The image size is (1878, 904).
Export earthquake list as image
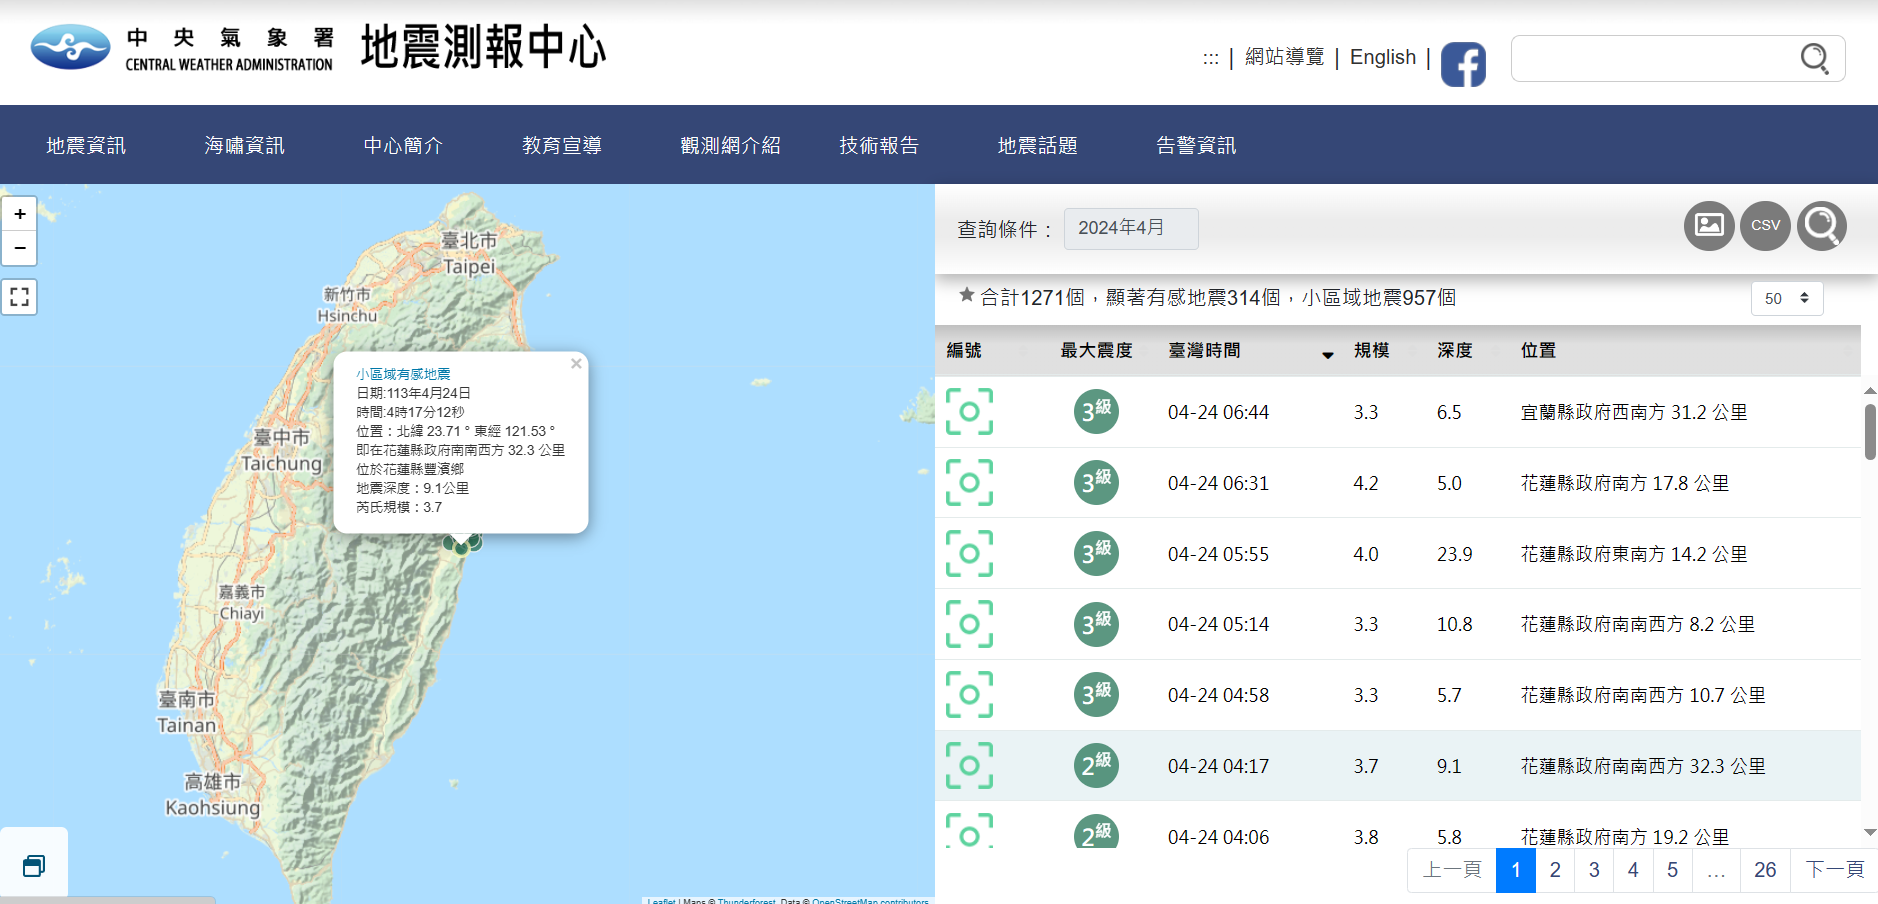point(1709,226)
